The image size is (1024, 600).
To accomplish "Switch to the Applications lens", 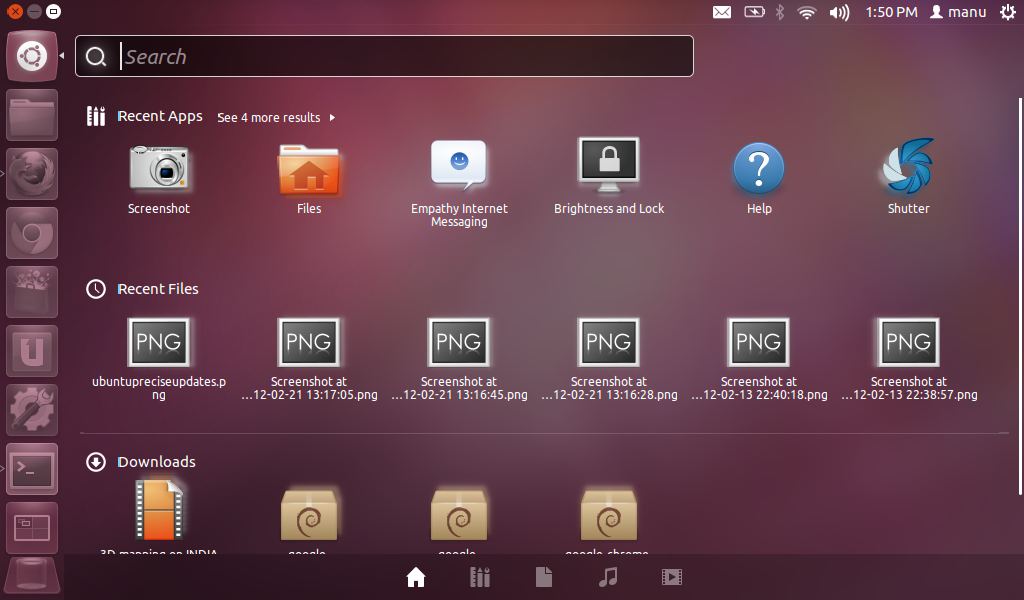I will (x=479, y=577).
